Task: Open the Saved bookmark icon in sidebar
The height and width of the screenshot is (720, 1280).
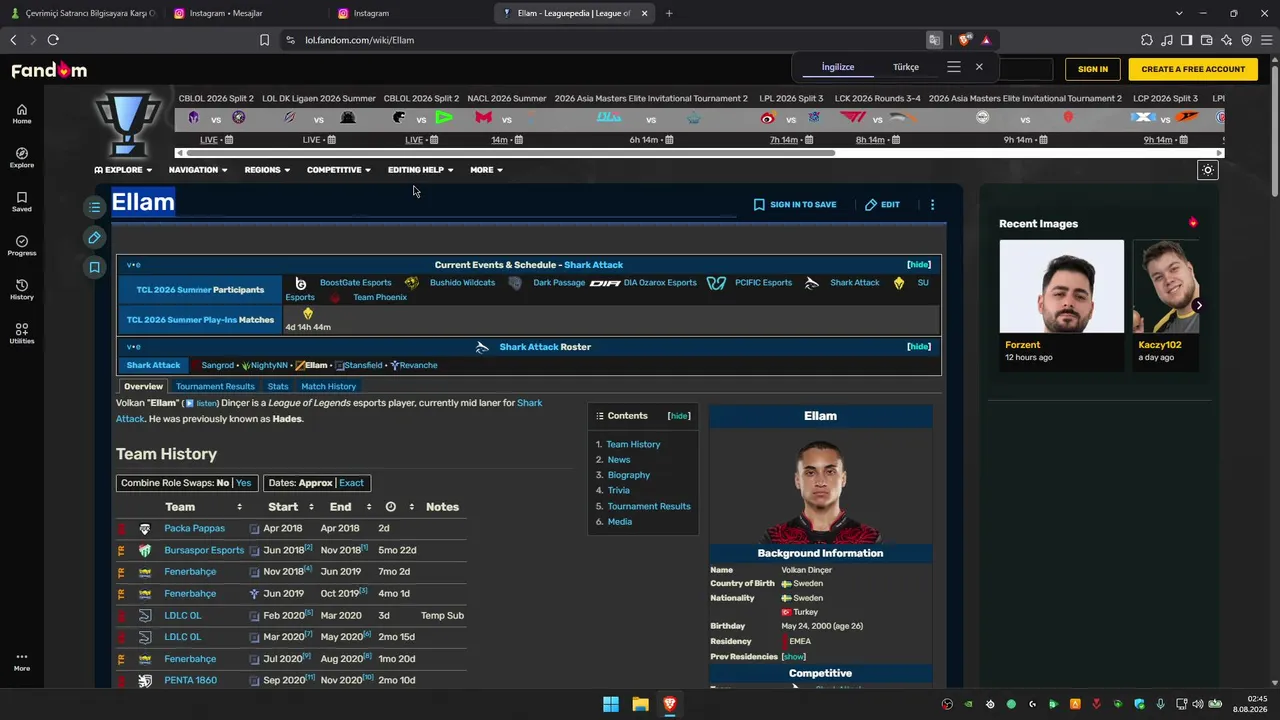Action: 22,202
